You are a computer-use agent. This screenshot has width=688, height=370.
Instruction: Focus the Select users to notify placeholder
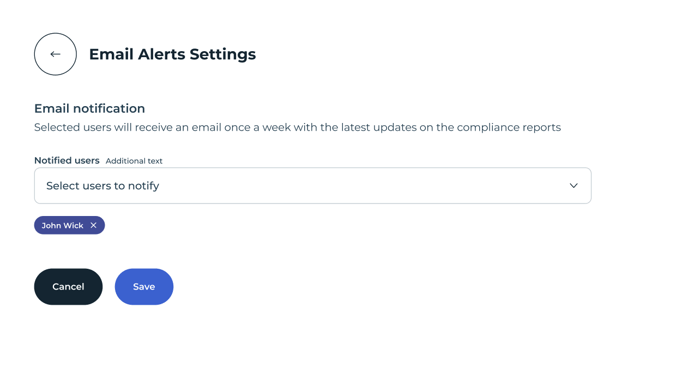(x=103, y=186)
